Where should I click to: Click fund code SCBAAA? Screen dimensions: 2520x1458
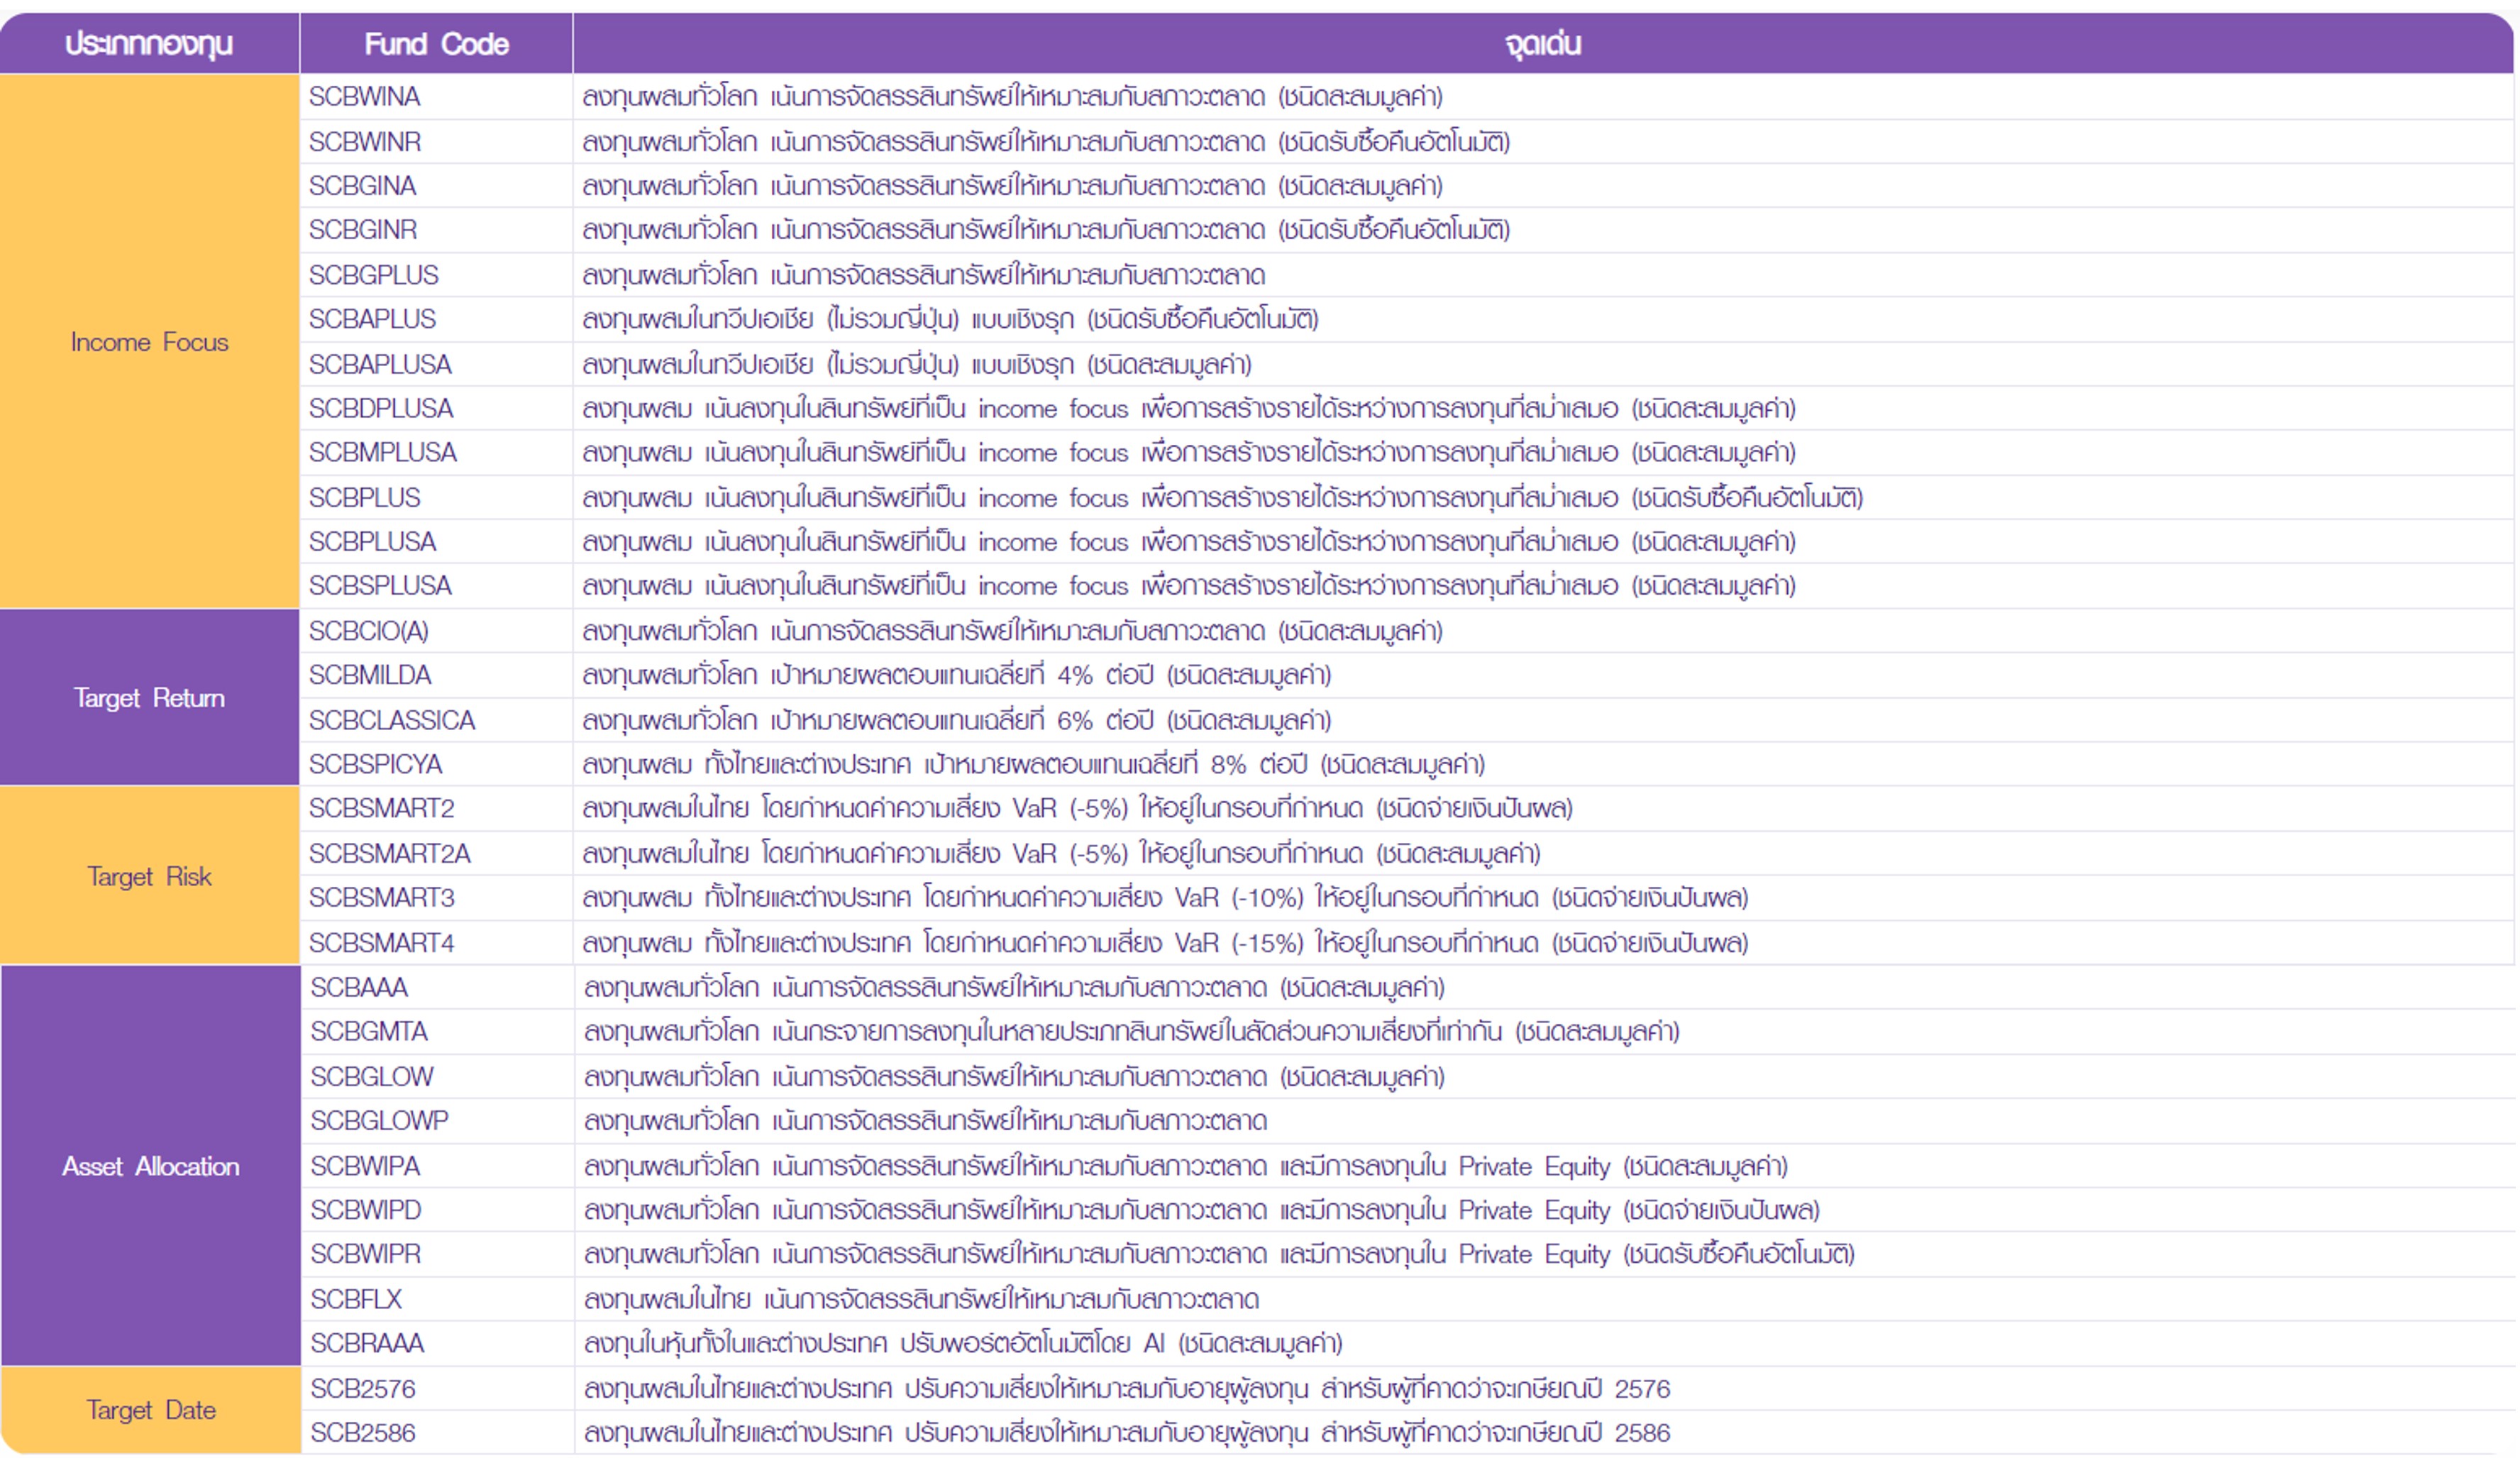point(359,987)
